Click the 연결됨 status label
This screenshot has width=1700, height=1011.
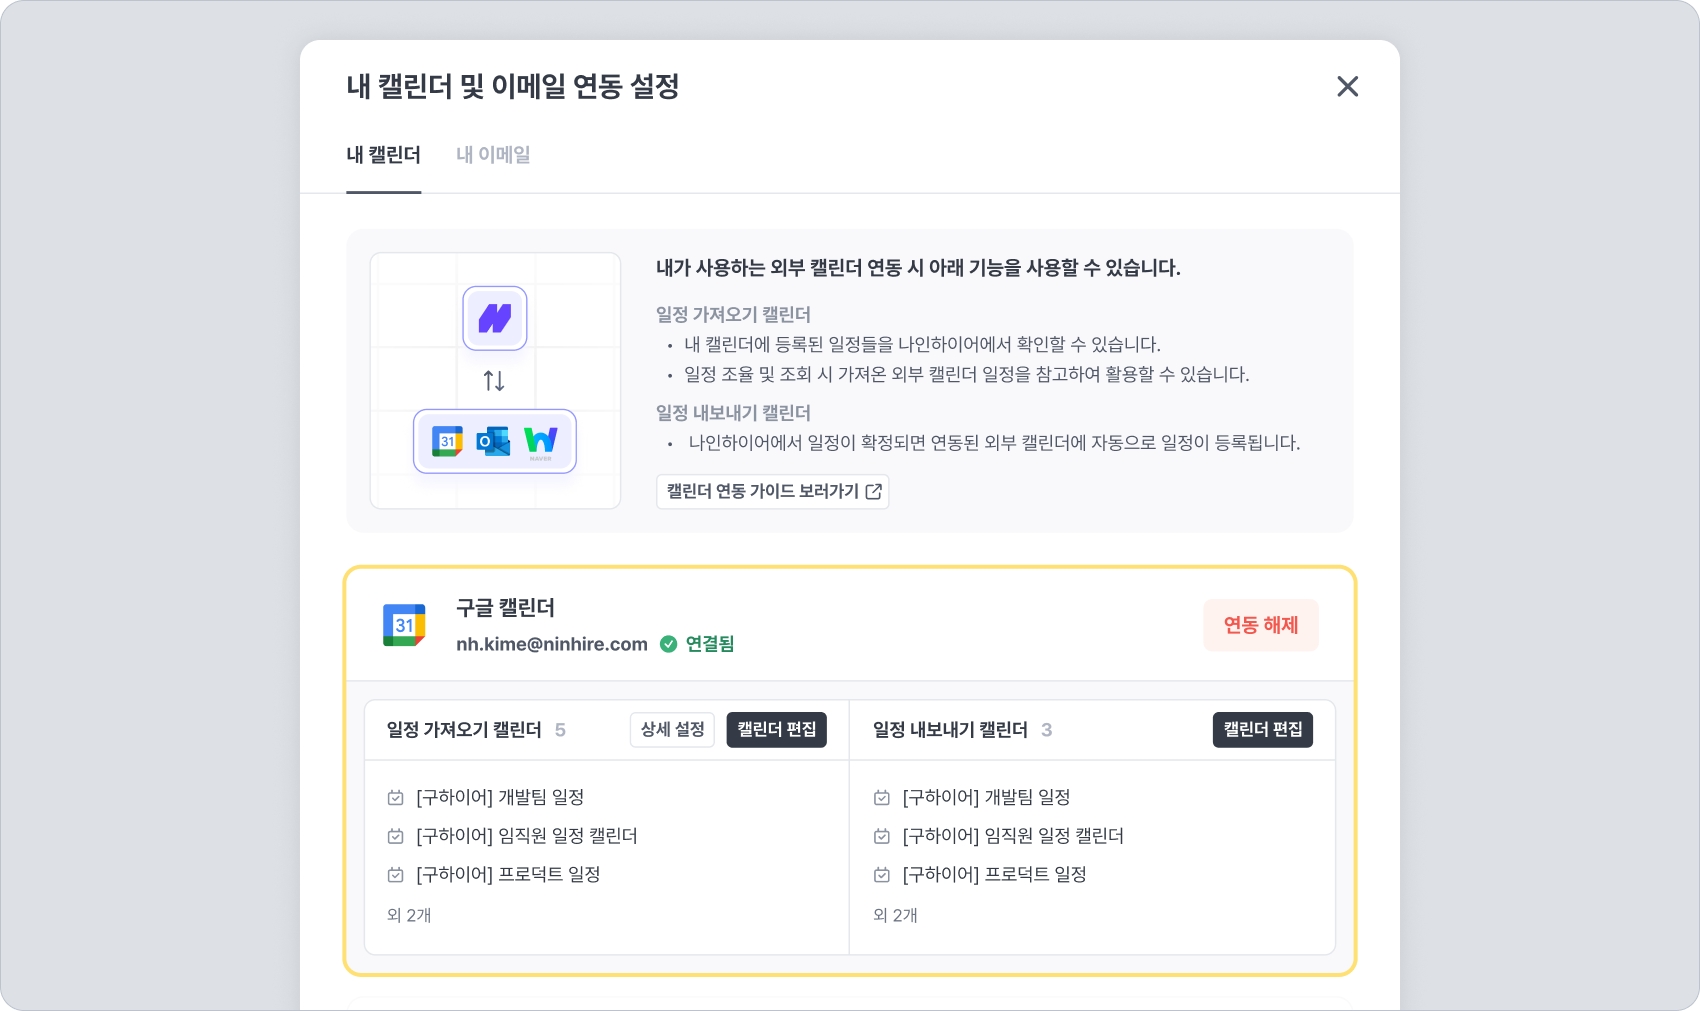pos(710,644)
